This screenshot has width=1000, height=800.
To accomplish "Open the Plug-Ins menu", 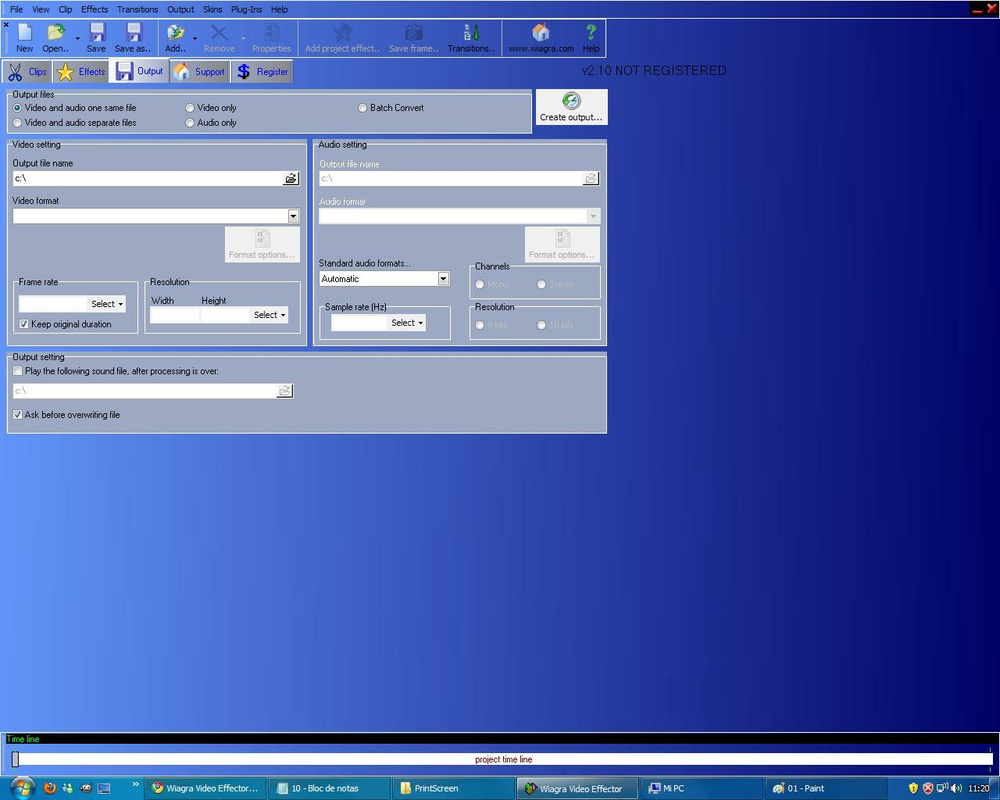I will pyautogui.click(x=246, y=10).
